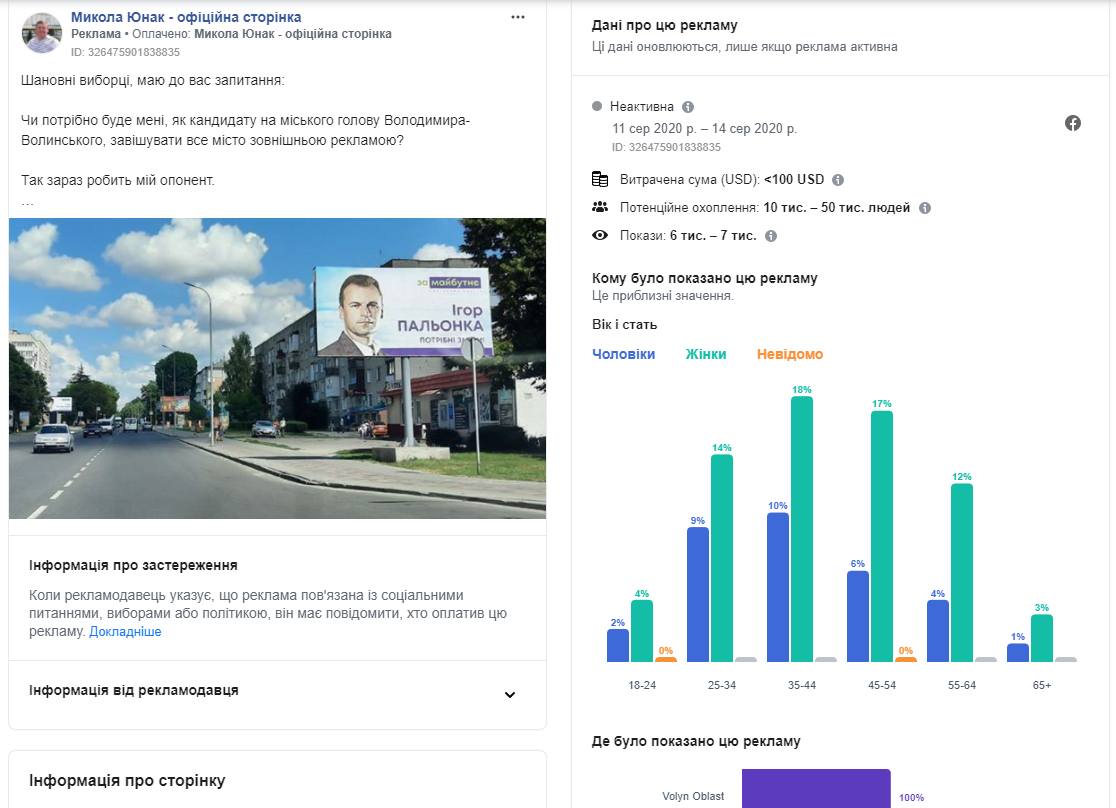Click info icon next to Неактивна status
The width and height of the screenshot is (1116, 808).
tap(688, 107)
